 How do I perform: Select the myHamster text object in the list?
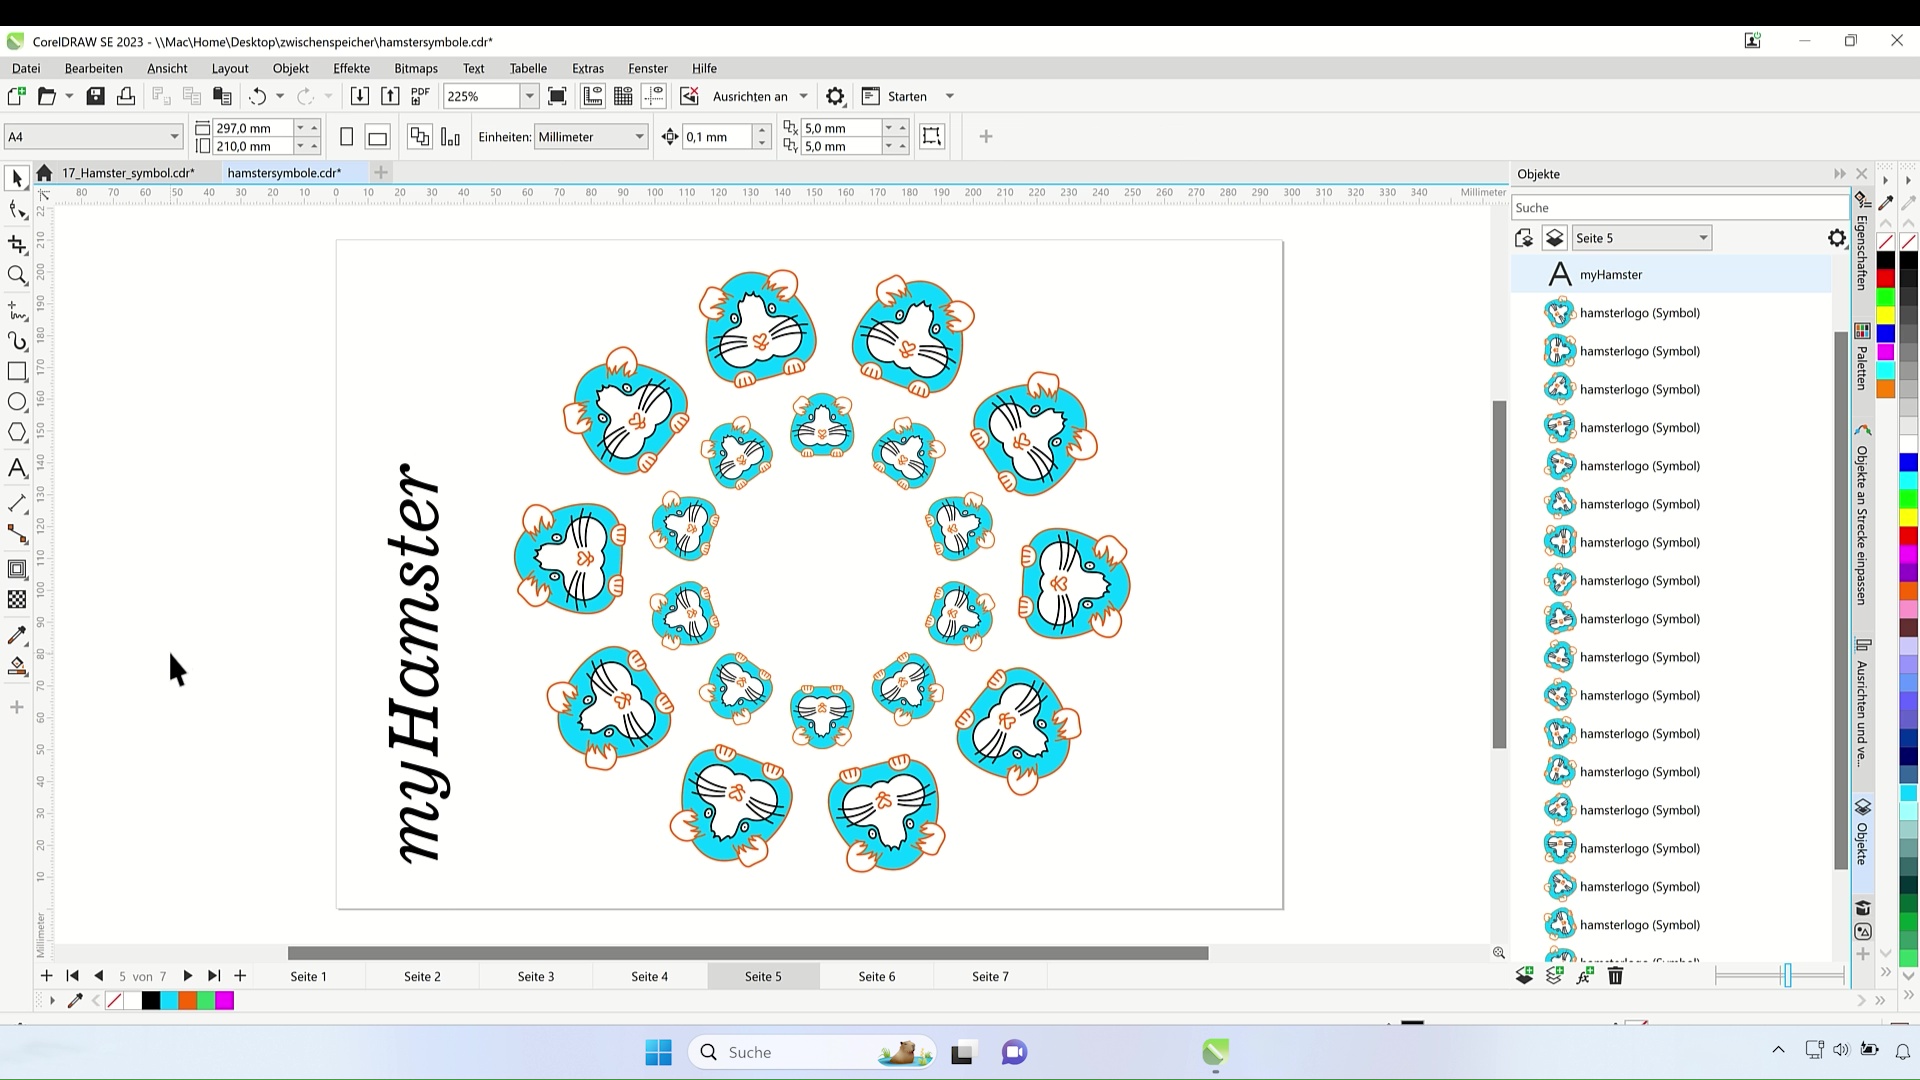1611,274
